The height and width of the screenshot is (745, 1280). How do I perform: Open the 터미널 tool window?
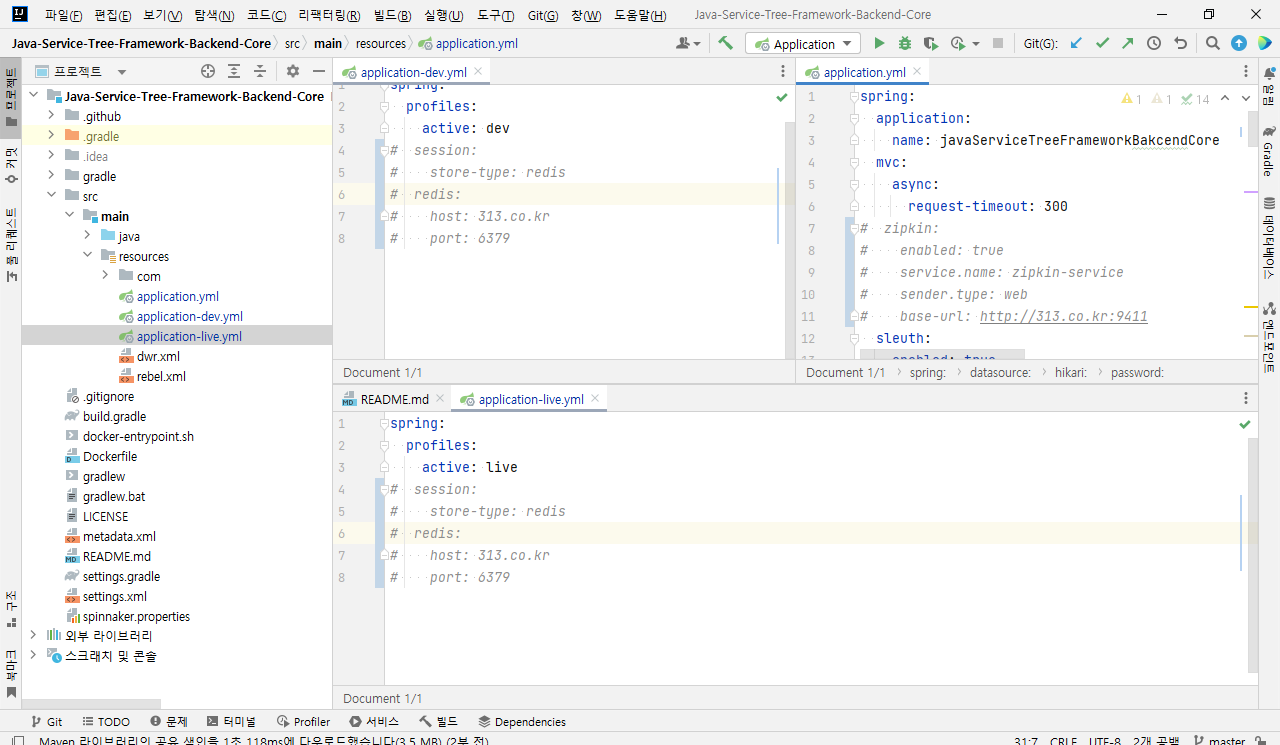tap(231, 721)
